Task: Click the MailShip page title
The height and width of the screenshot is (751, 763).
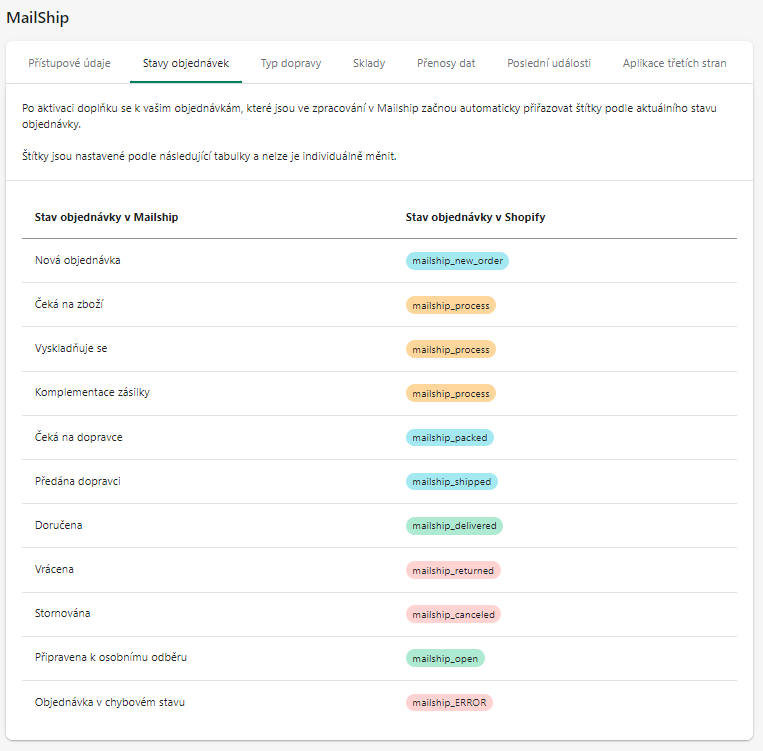Action: [x=37, y=18]
